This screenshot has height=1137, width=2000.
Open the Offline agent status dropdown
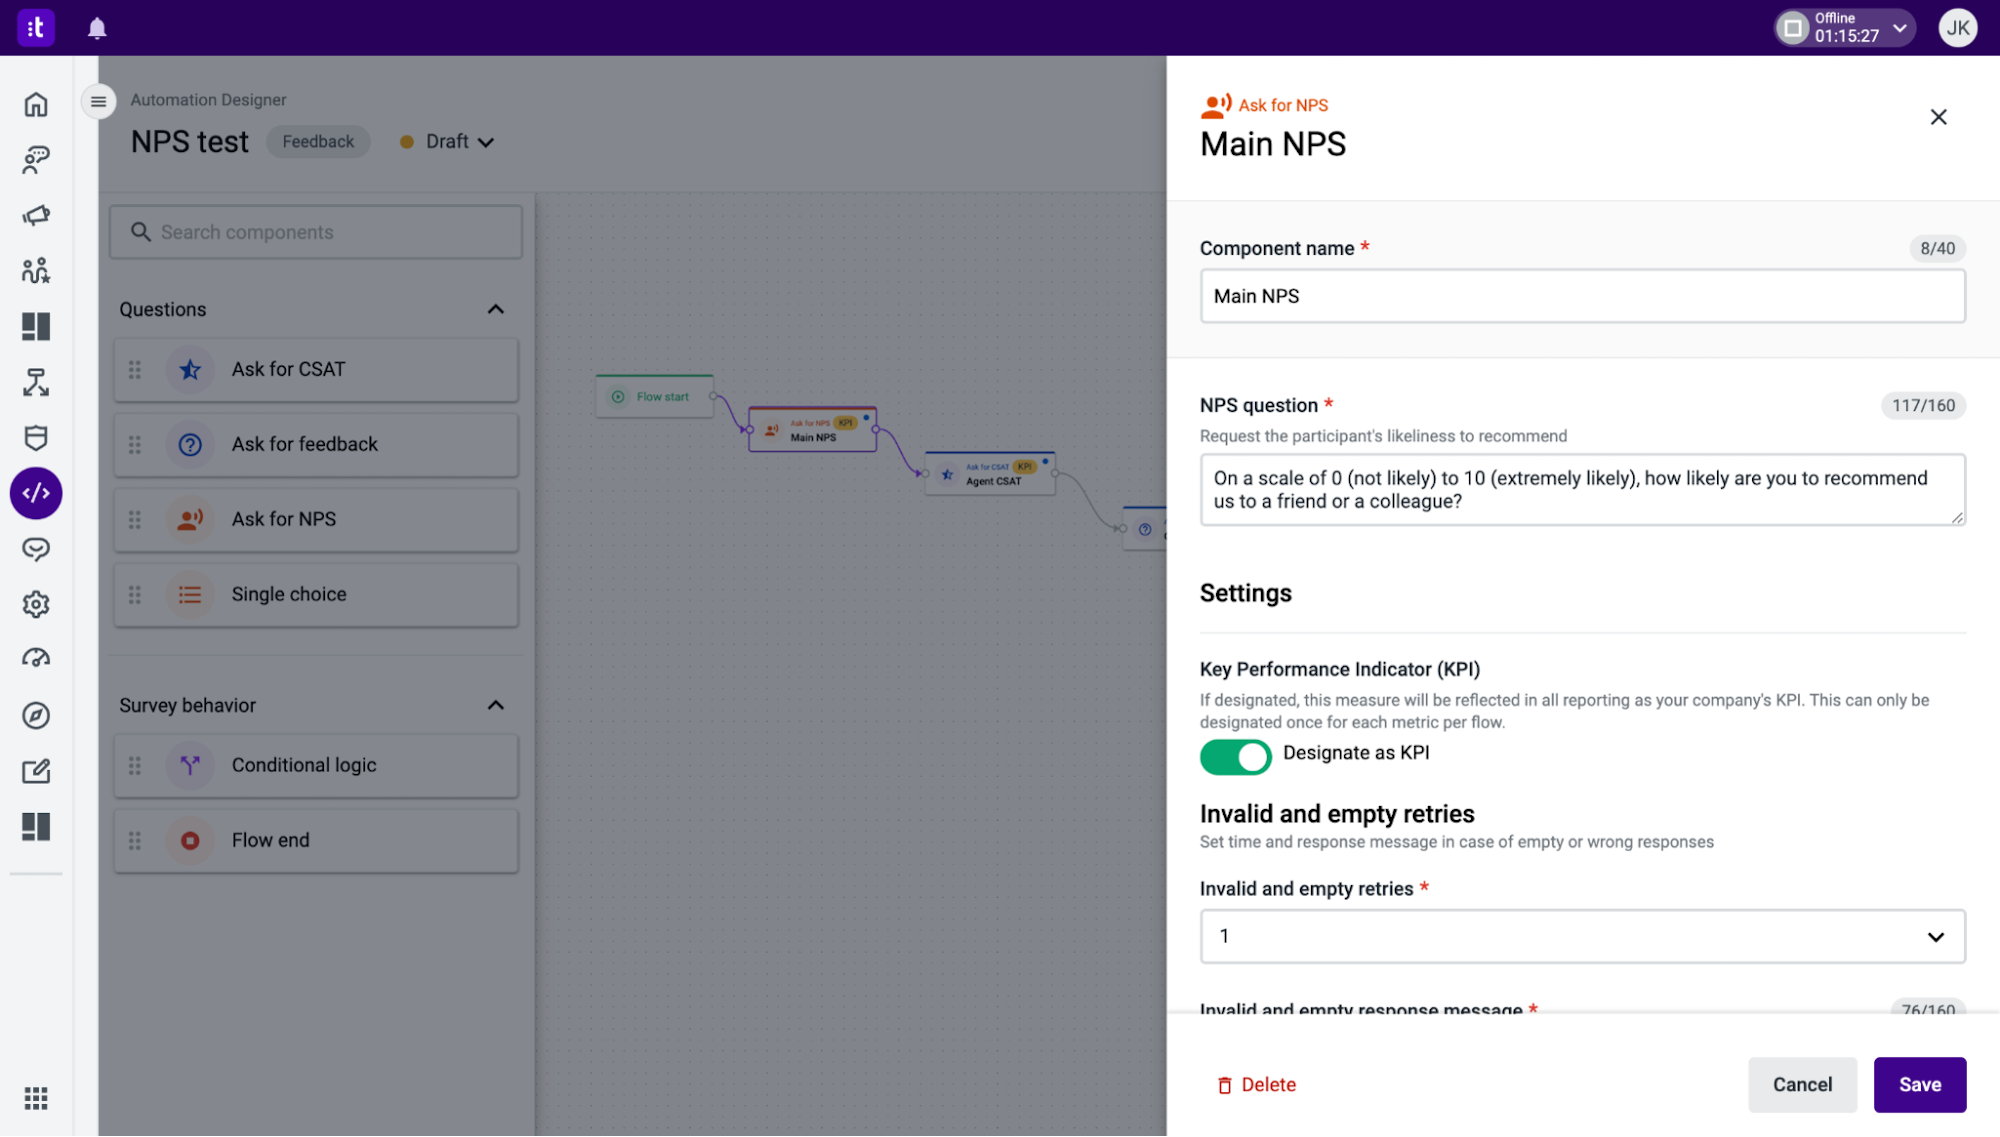1845,28
